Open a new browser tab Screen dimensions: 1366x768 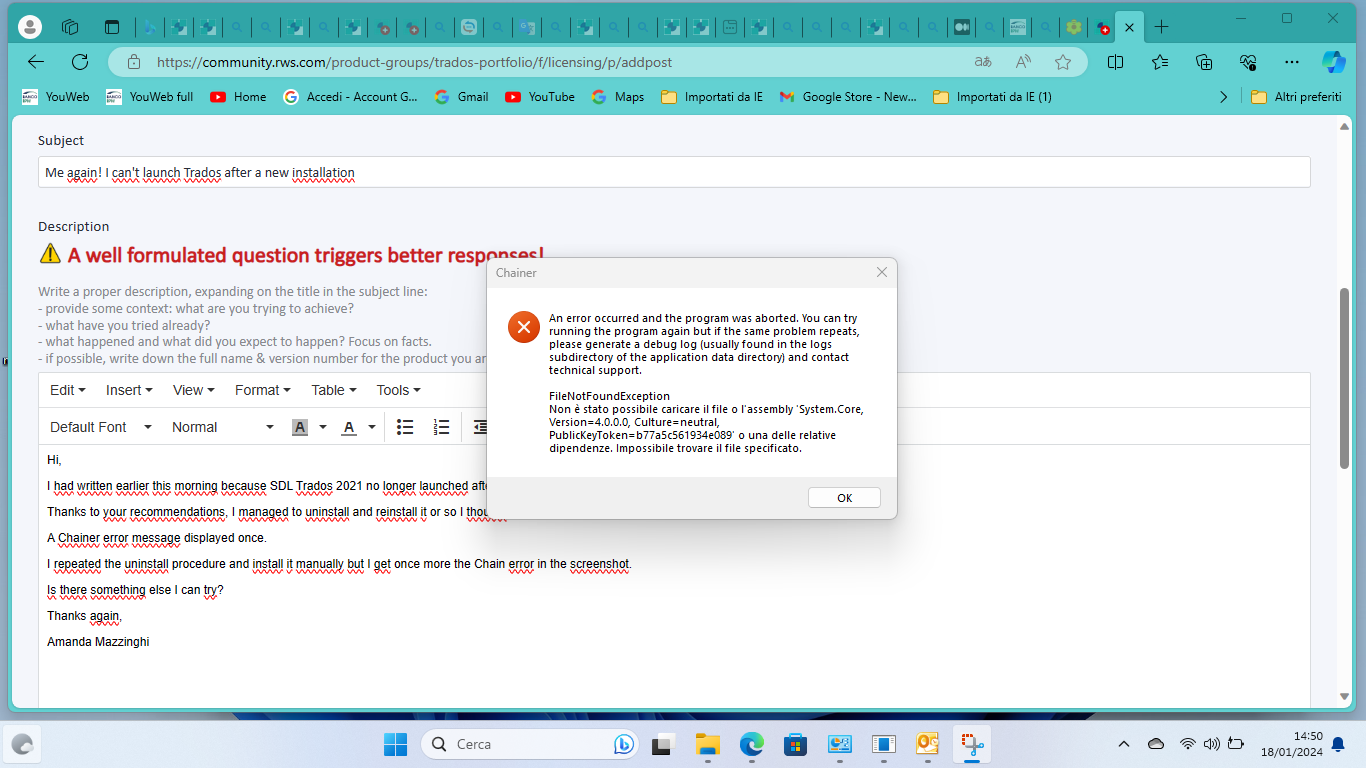[1161, 27]
